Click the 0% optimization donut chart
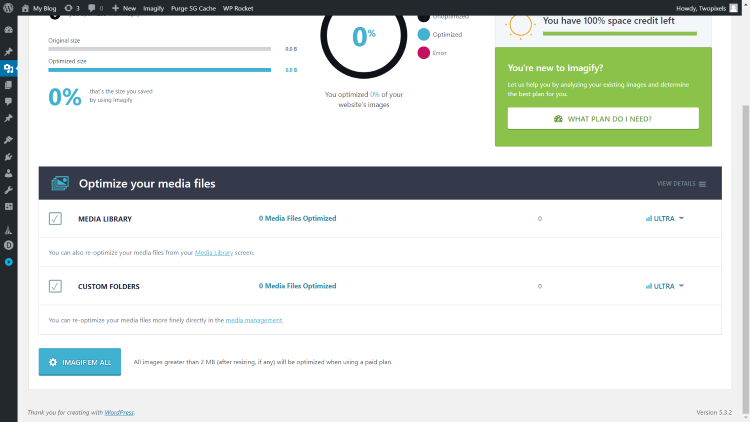The width and height of the screenshot is (750, 422). tap(364, 37)
